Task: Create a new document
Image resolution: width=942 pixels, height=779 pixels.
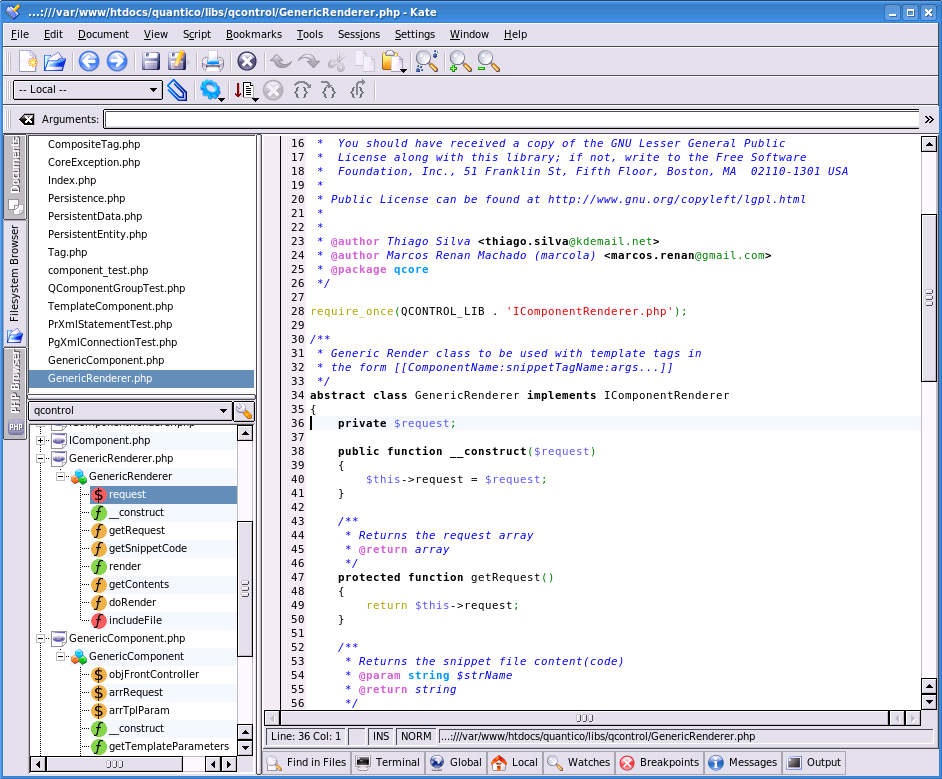Action: point(27,61)
